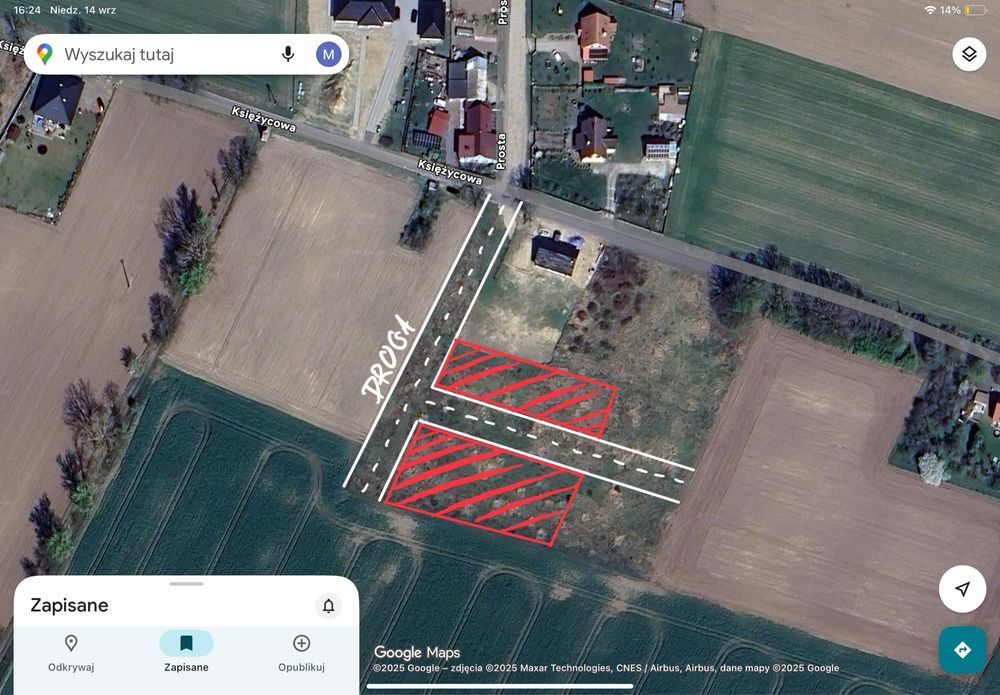Image resolution: width=1000 pixels, height=695 pixels.
Task: Tap the notifications bell icon
Action: coord(328,605)
